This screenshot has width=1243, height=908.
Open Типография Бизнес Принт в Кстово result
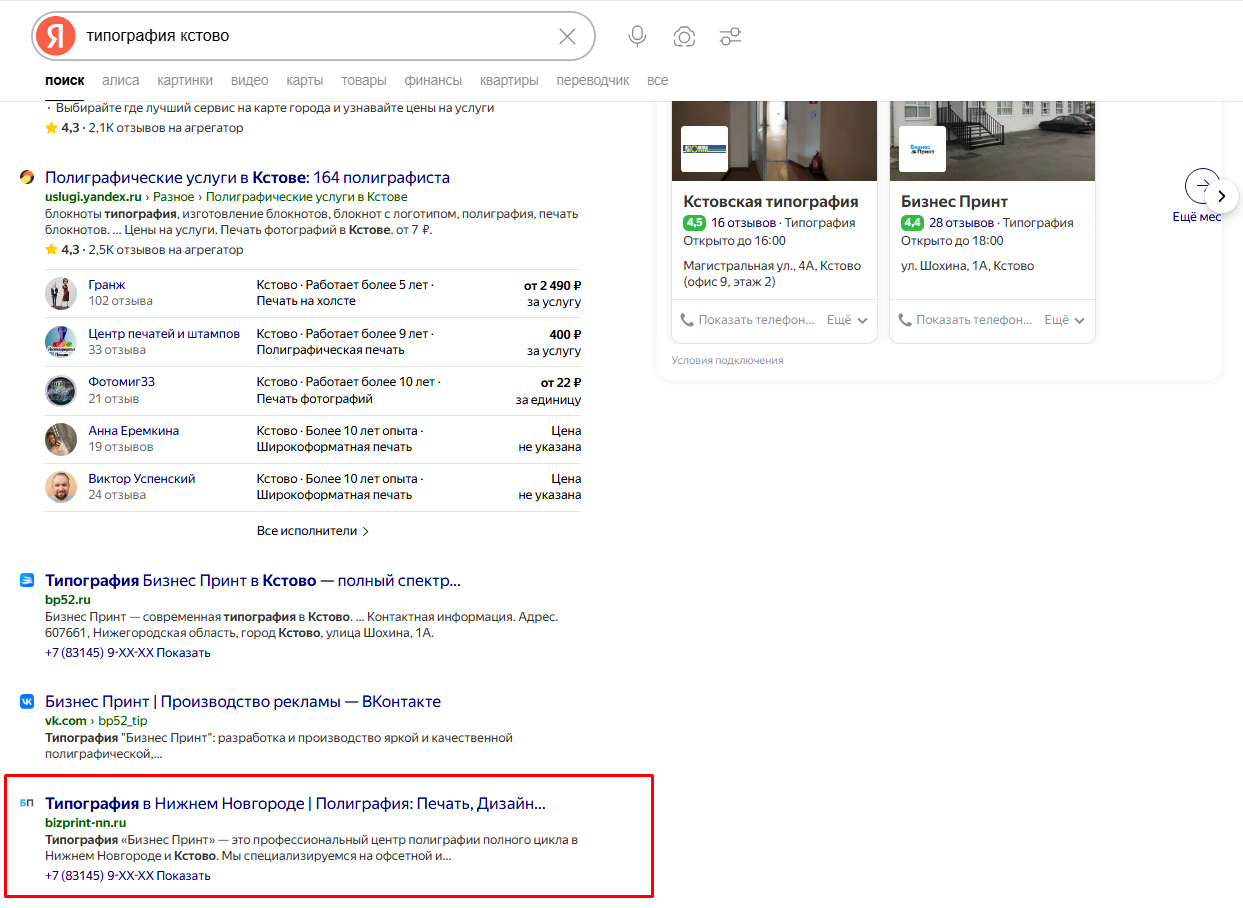coord(253,581)
